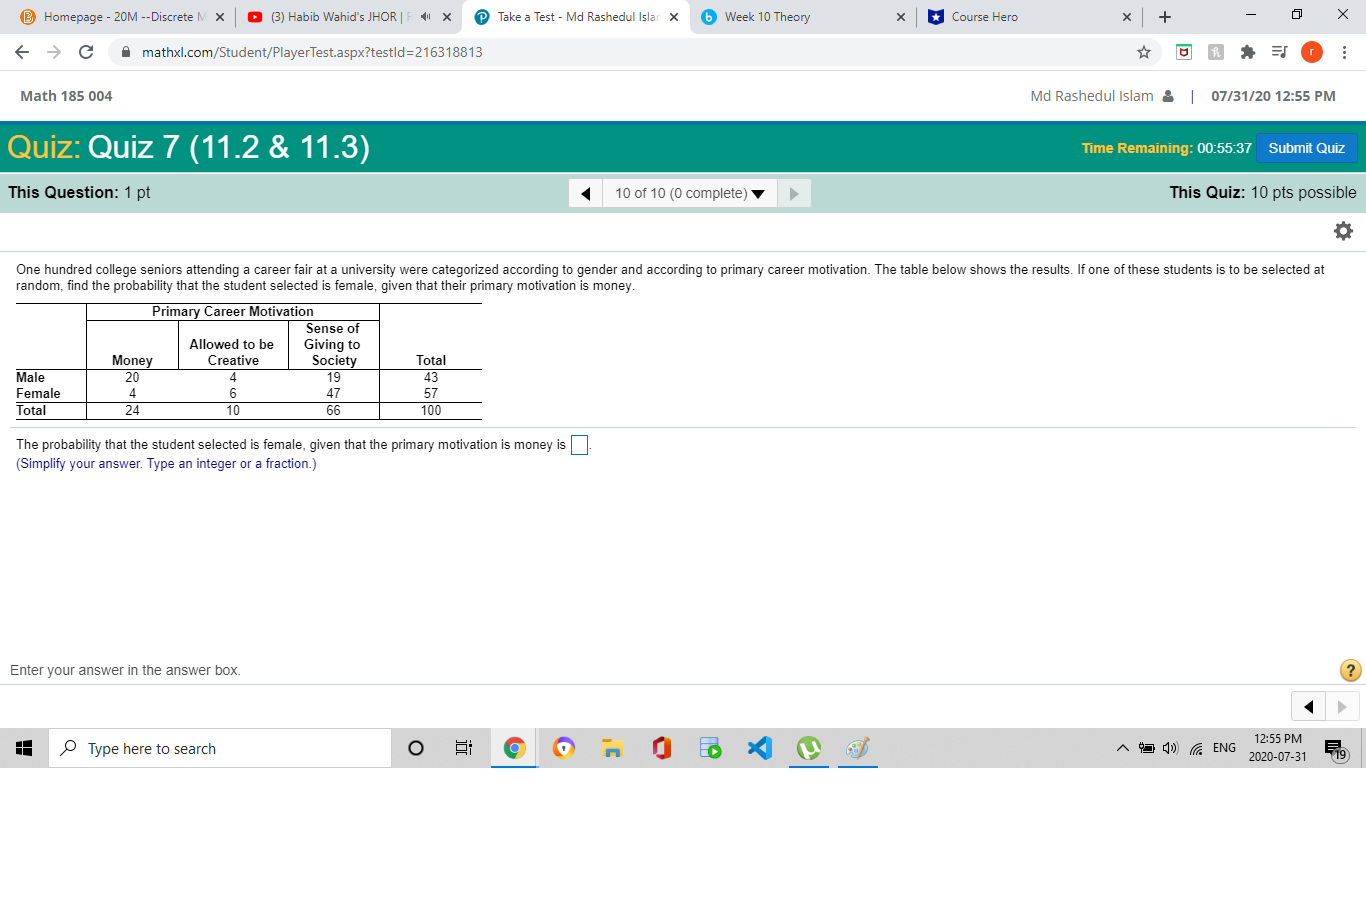Open the Chrome profile avatar
Viewport: 1366px width, 912px height.
[1312, 51]
